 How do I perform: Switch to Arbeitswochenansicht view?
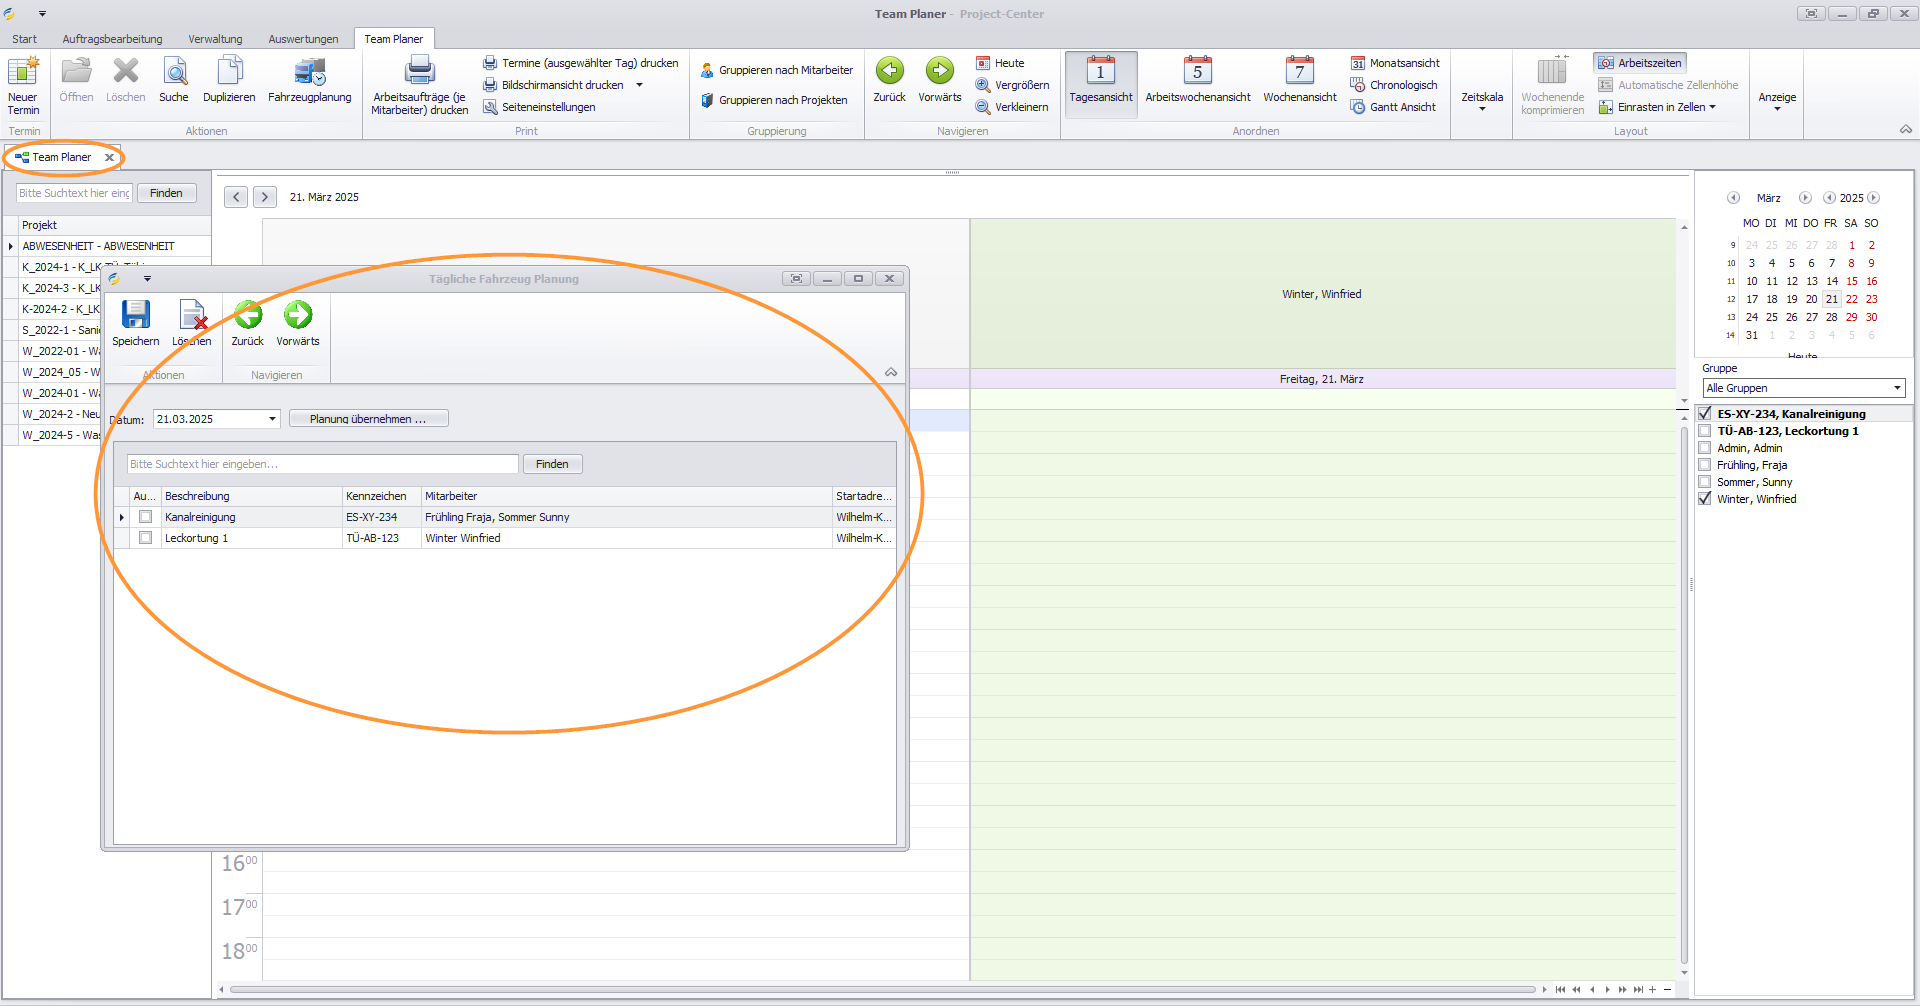(1197, 74)
